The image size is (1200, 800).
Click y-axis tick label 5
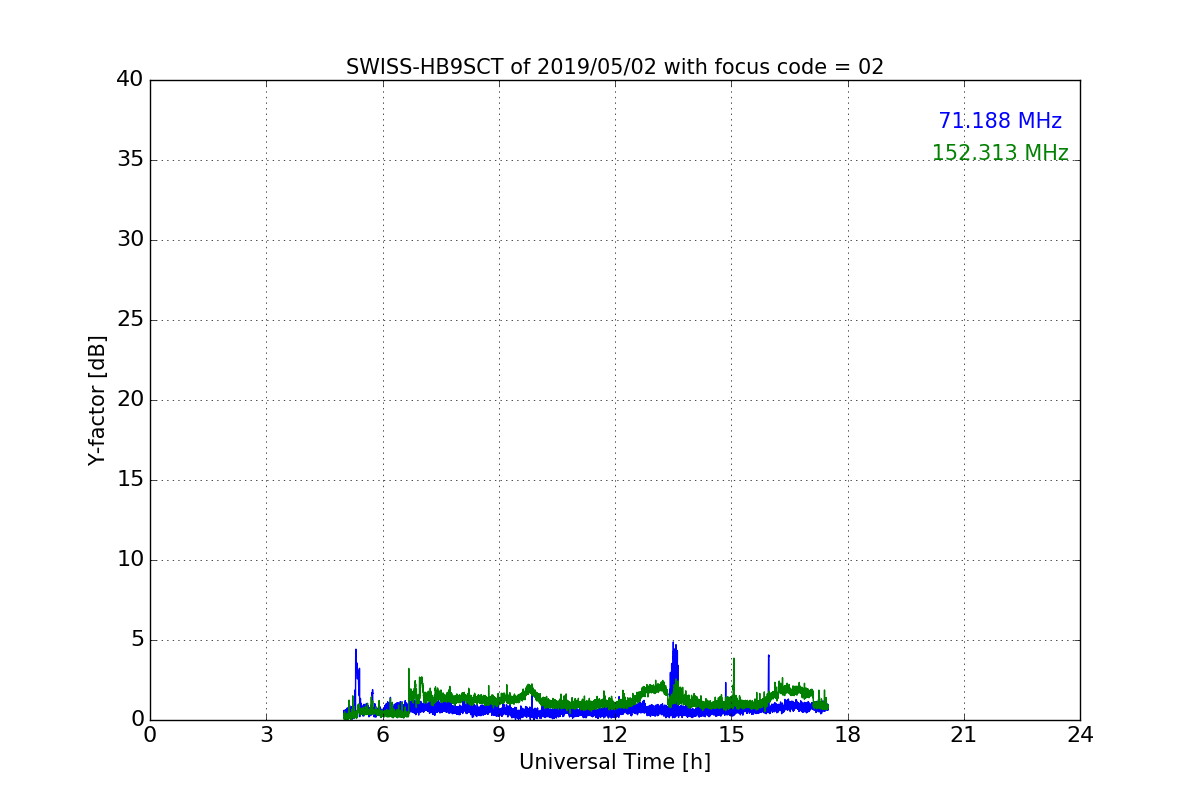(x=137, y=640)
